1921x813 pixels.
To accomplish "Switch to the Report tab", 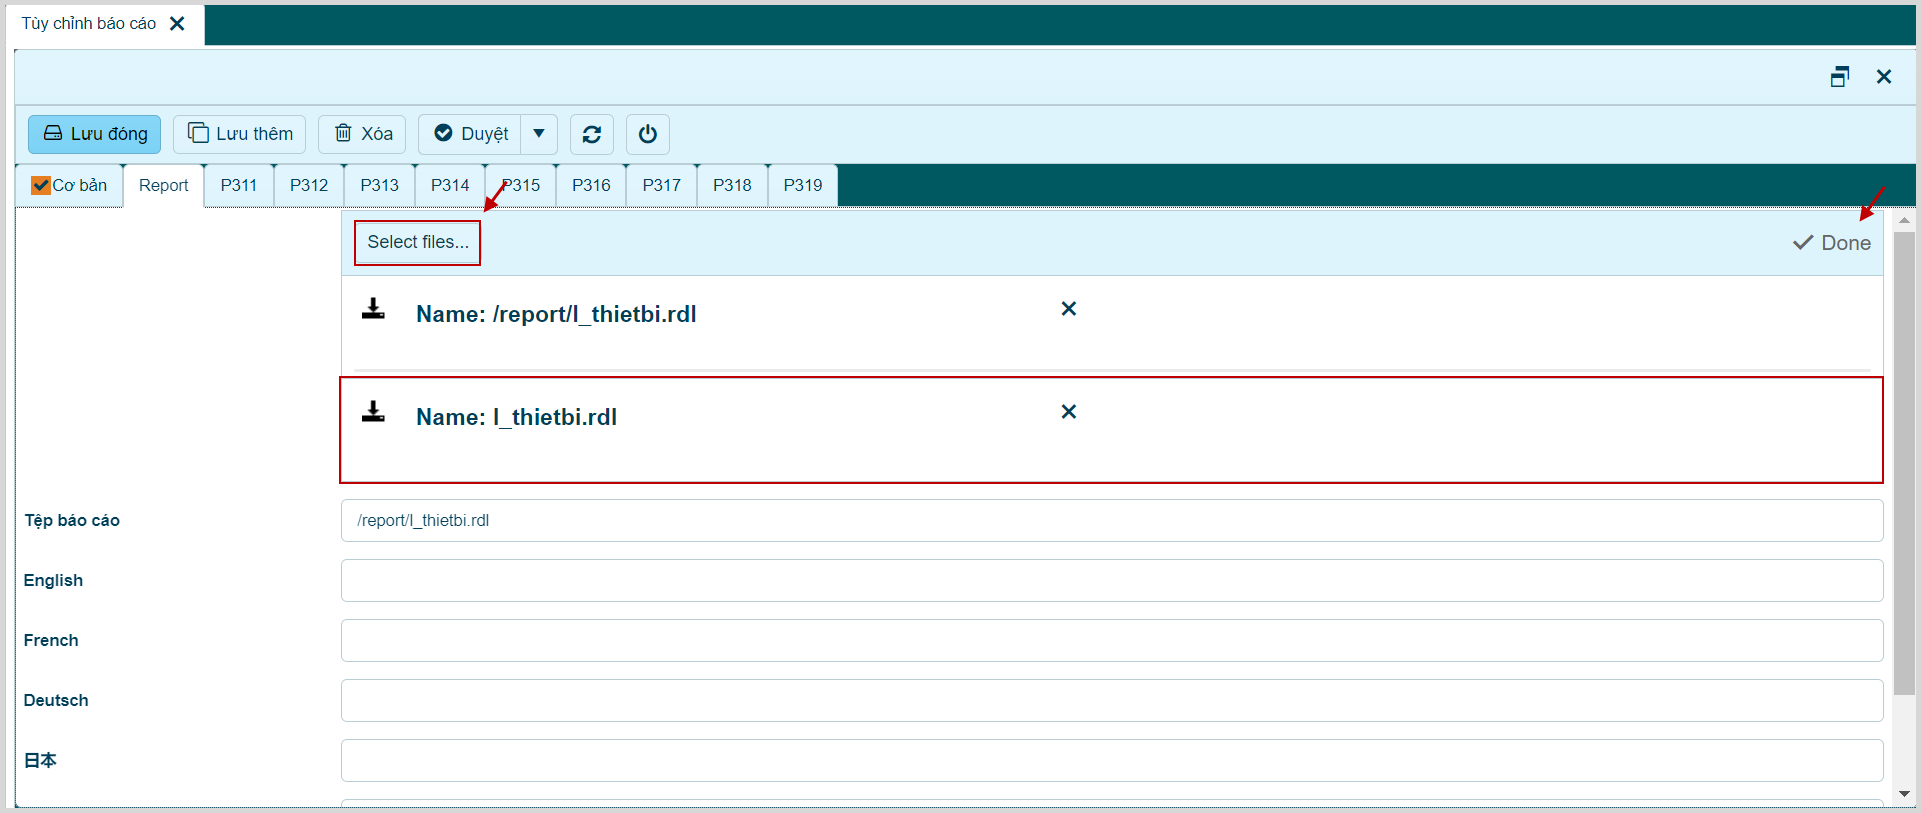I will click(164, 186).
